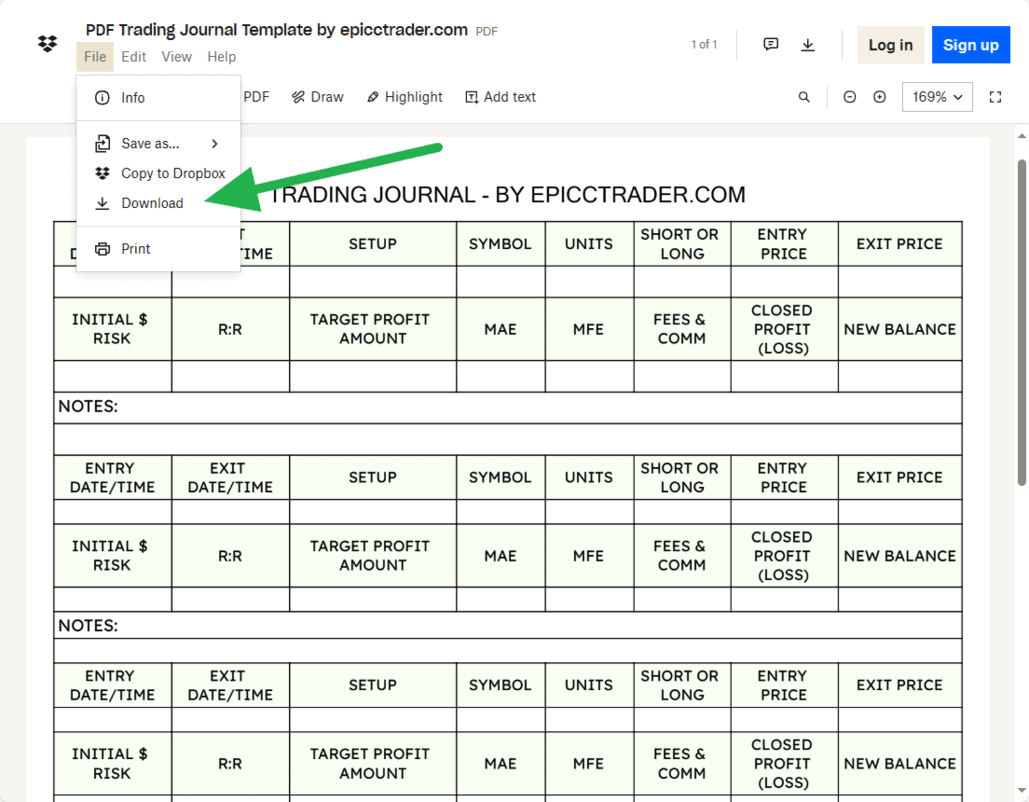Click the Log in button
Viewport: 1029px width, 802px height.
891,45
